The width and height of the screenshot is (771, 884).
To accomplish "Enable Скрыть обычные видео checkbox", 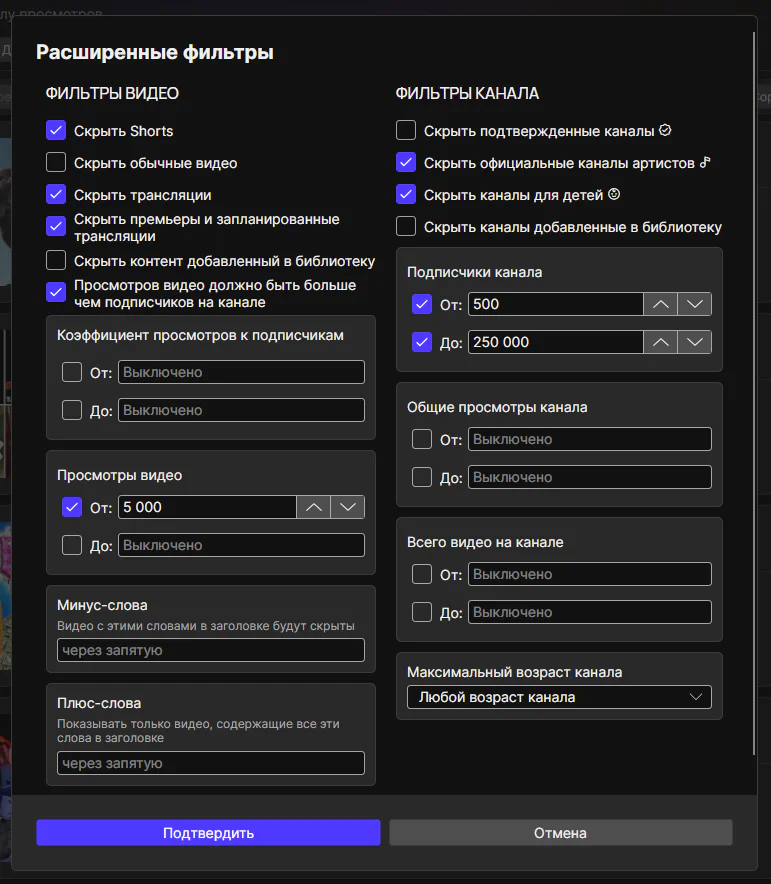I will [56, 162].
